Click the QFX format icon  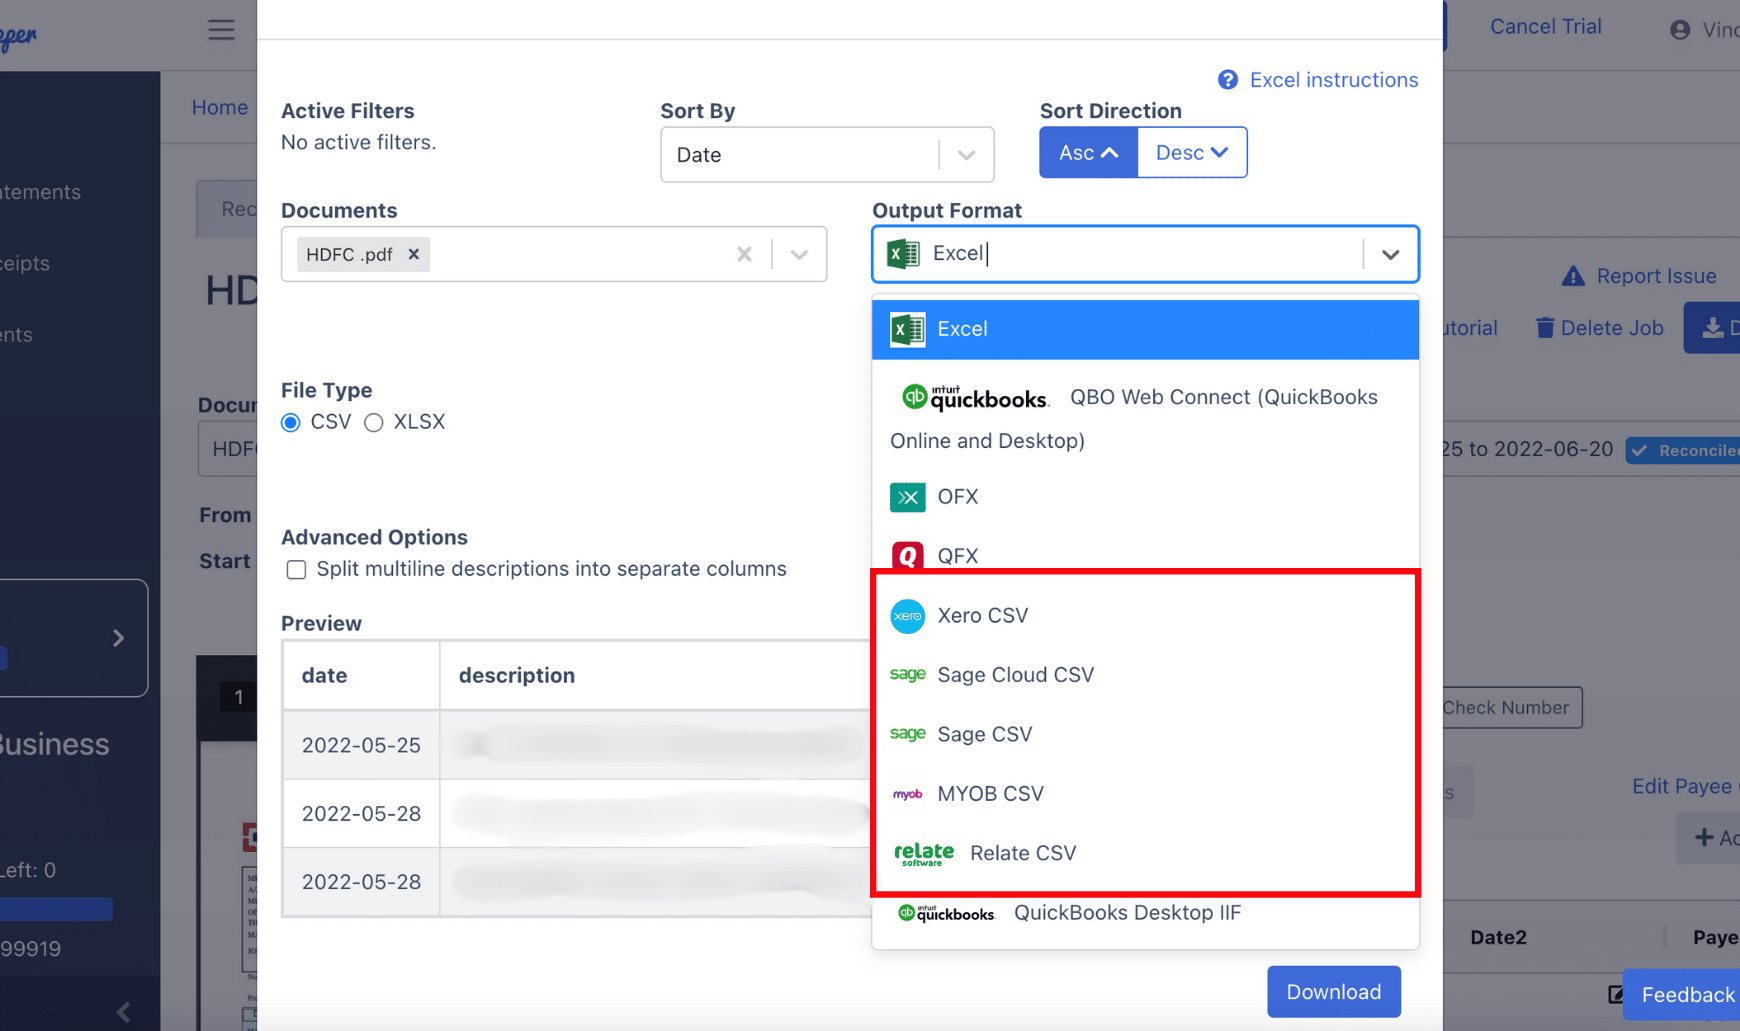pos(907,556)
